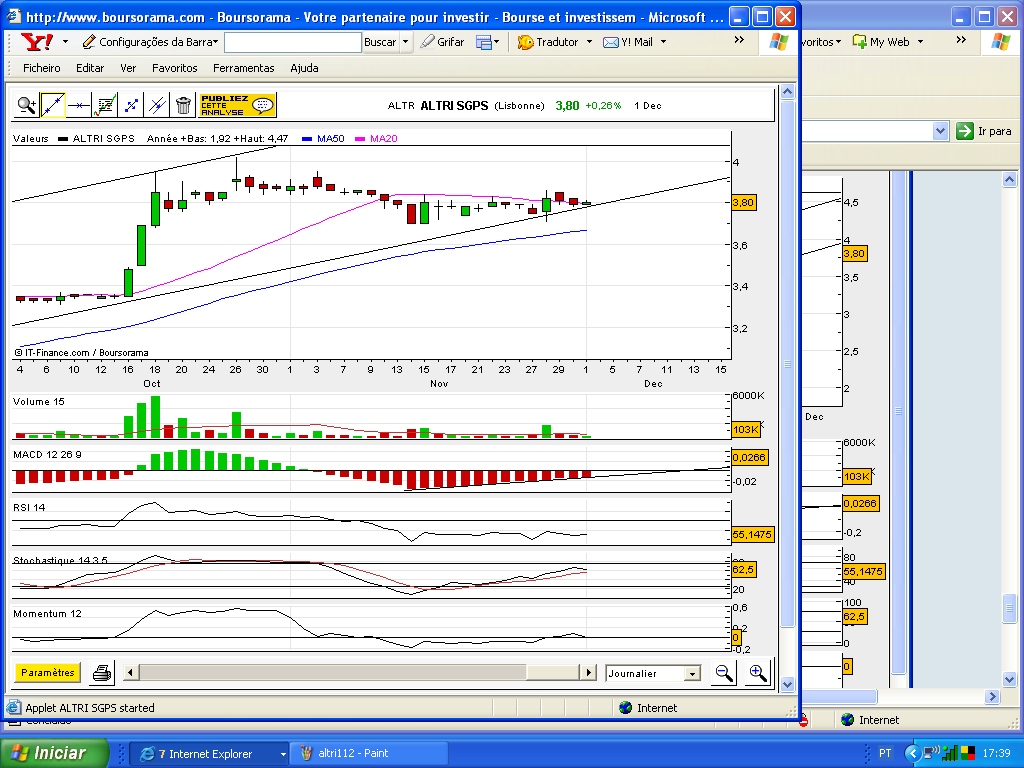This screenshot has height=768, width=1024.
Task: Click the blue MA50 color swatch
Action: 307,138
